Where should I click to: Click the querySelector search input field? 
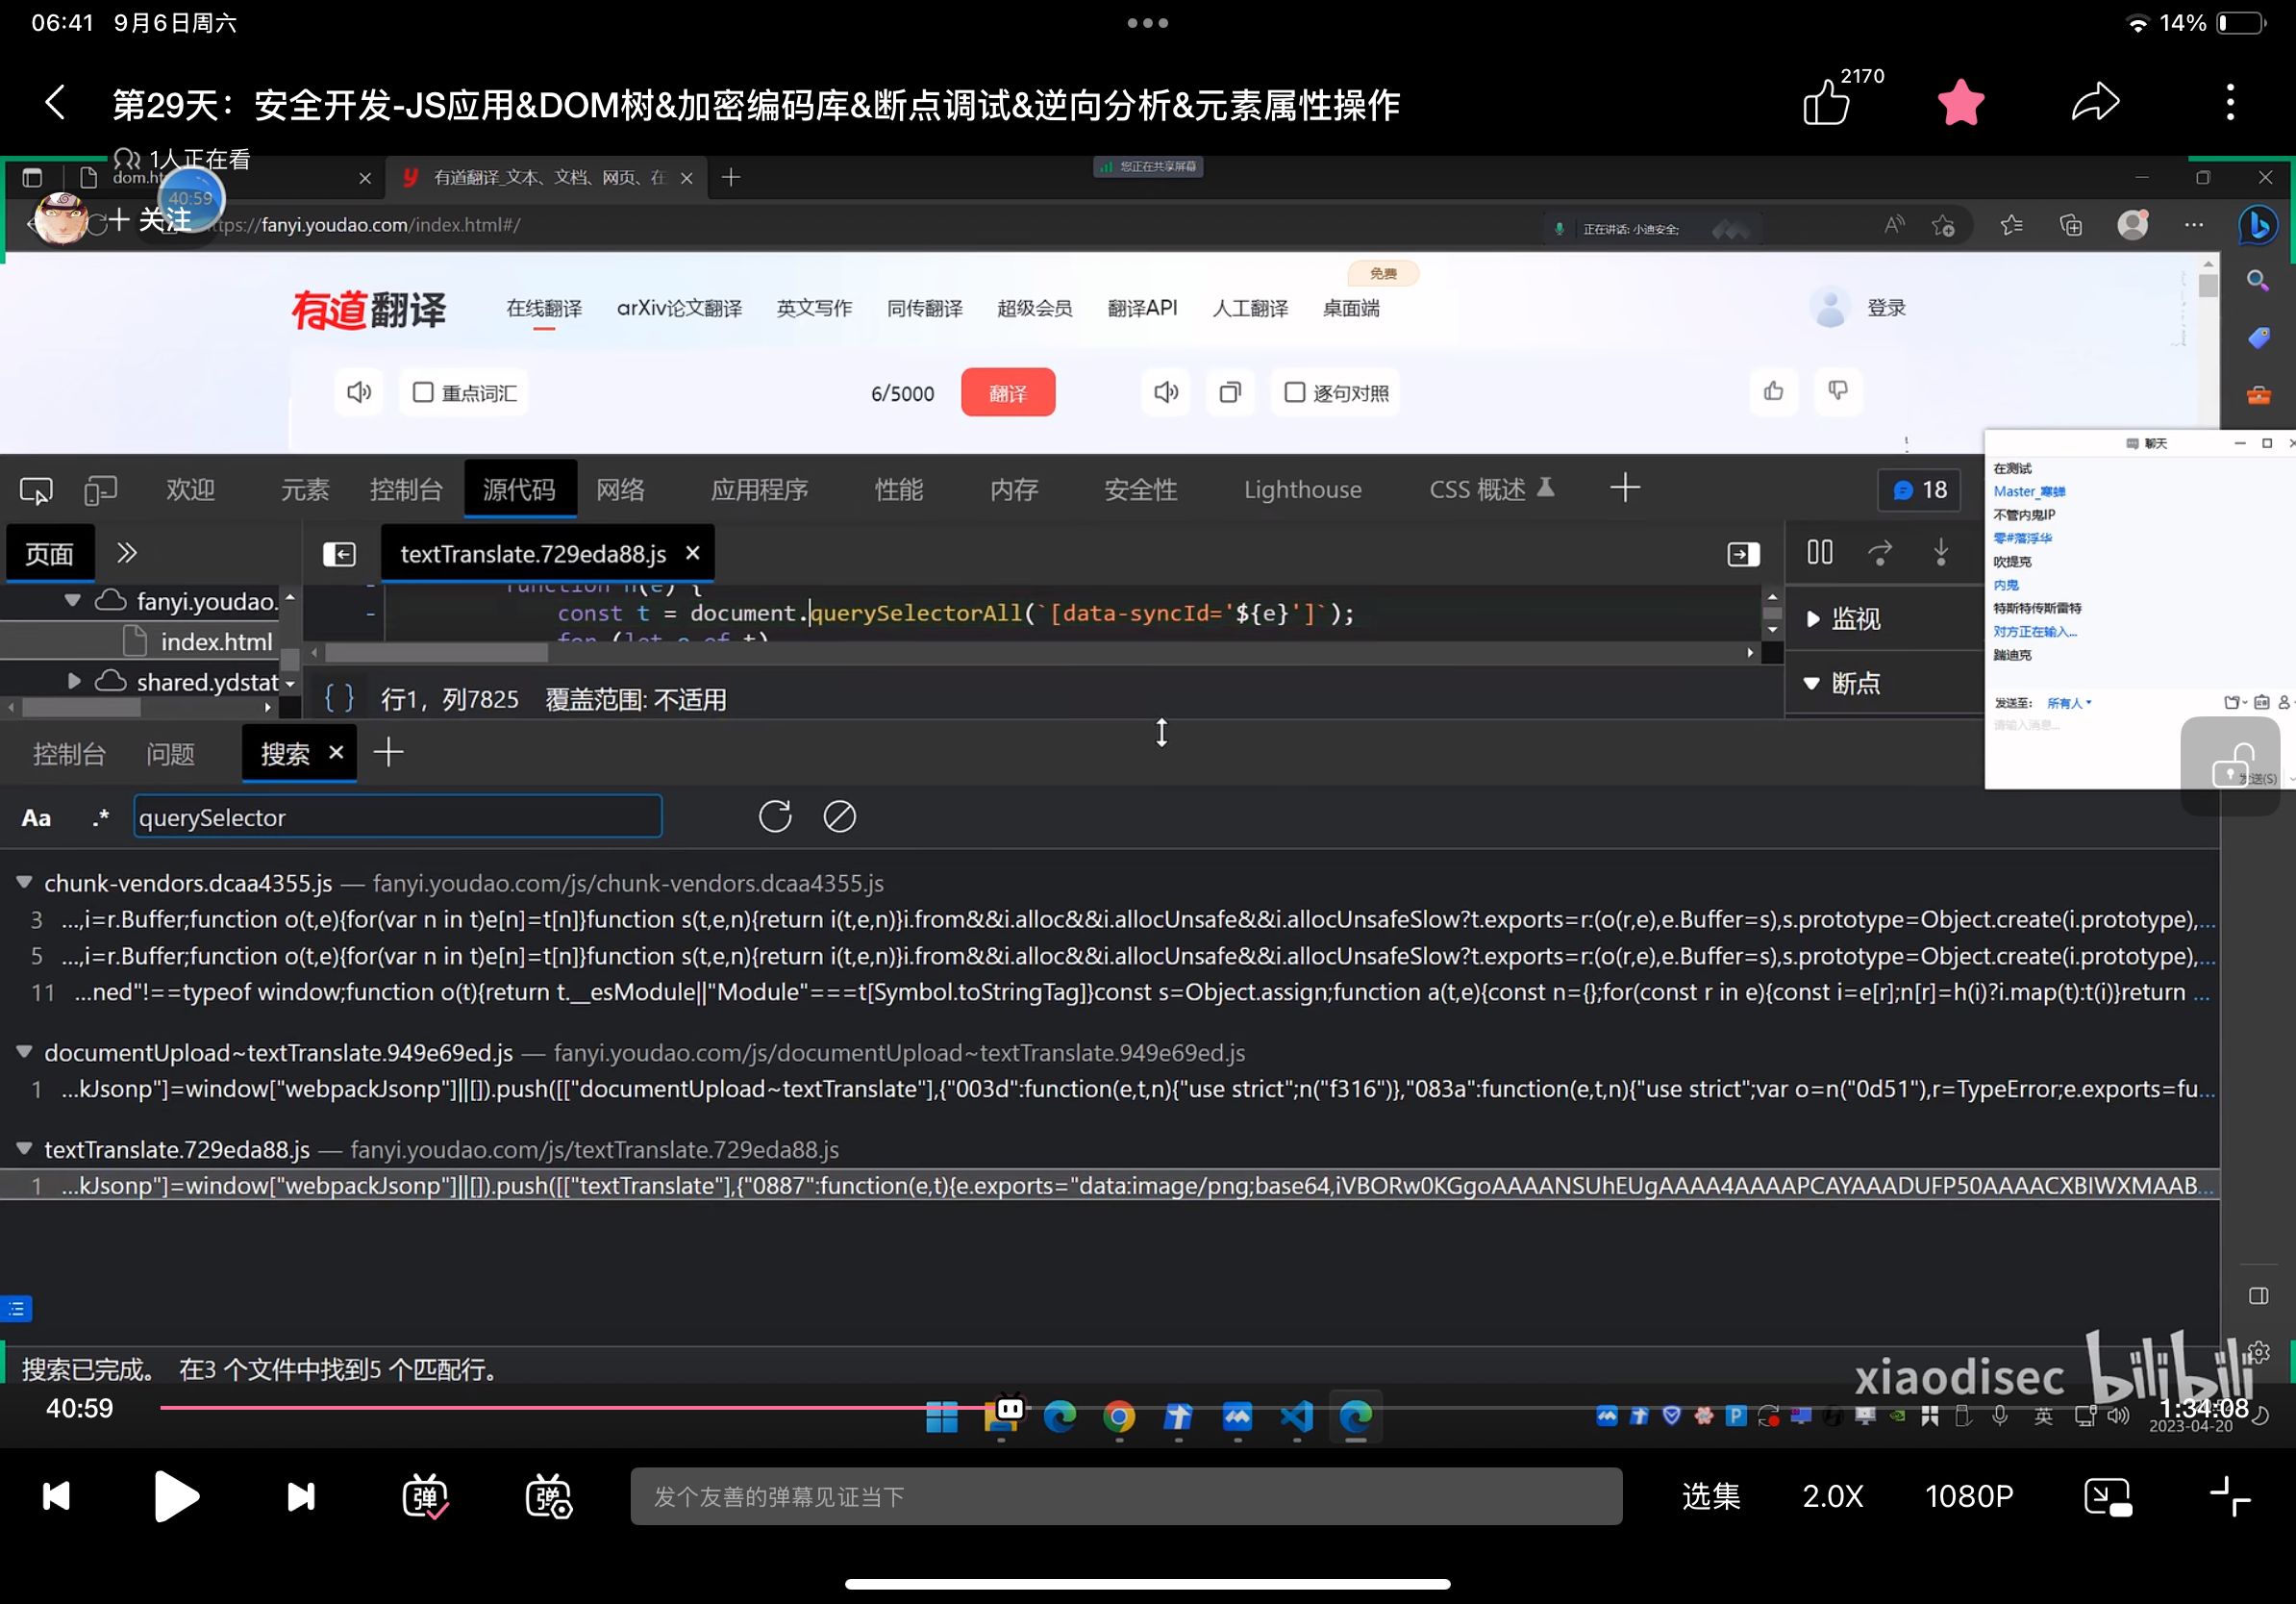397,817
